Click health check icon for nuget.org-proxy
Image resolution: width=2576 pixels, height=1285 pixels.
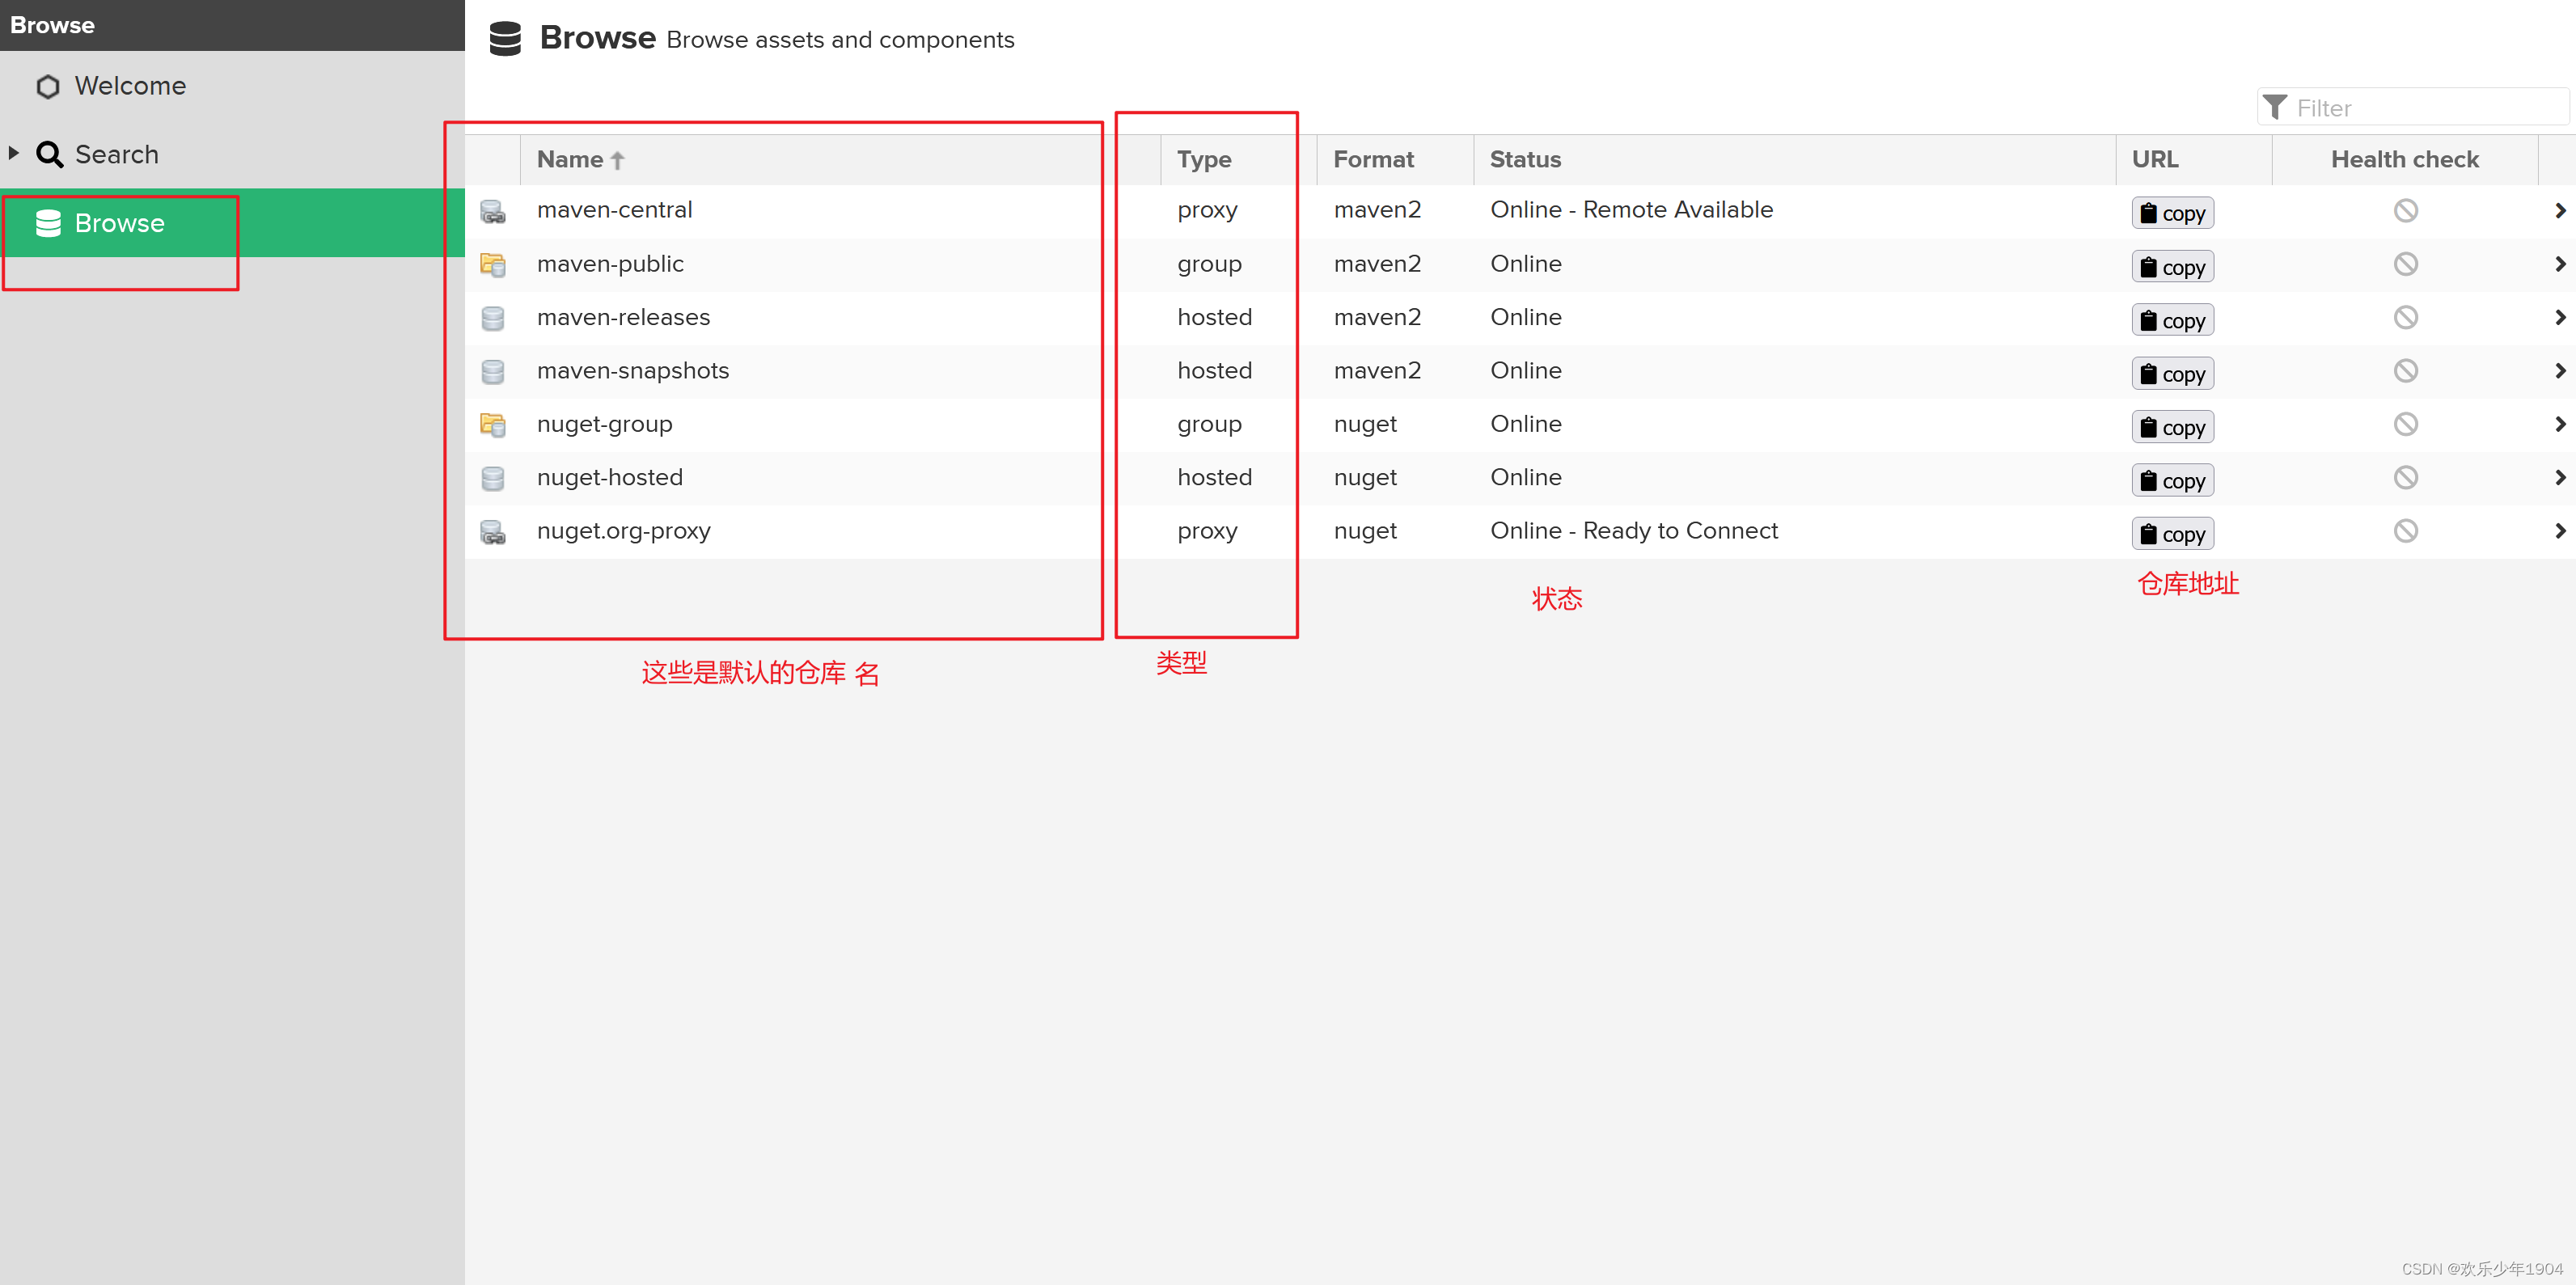[2405, 532]
